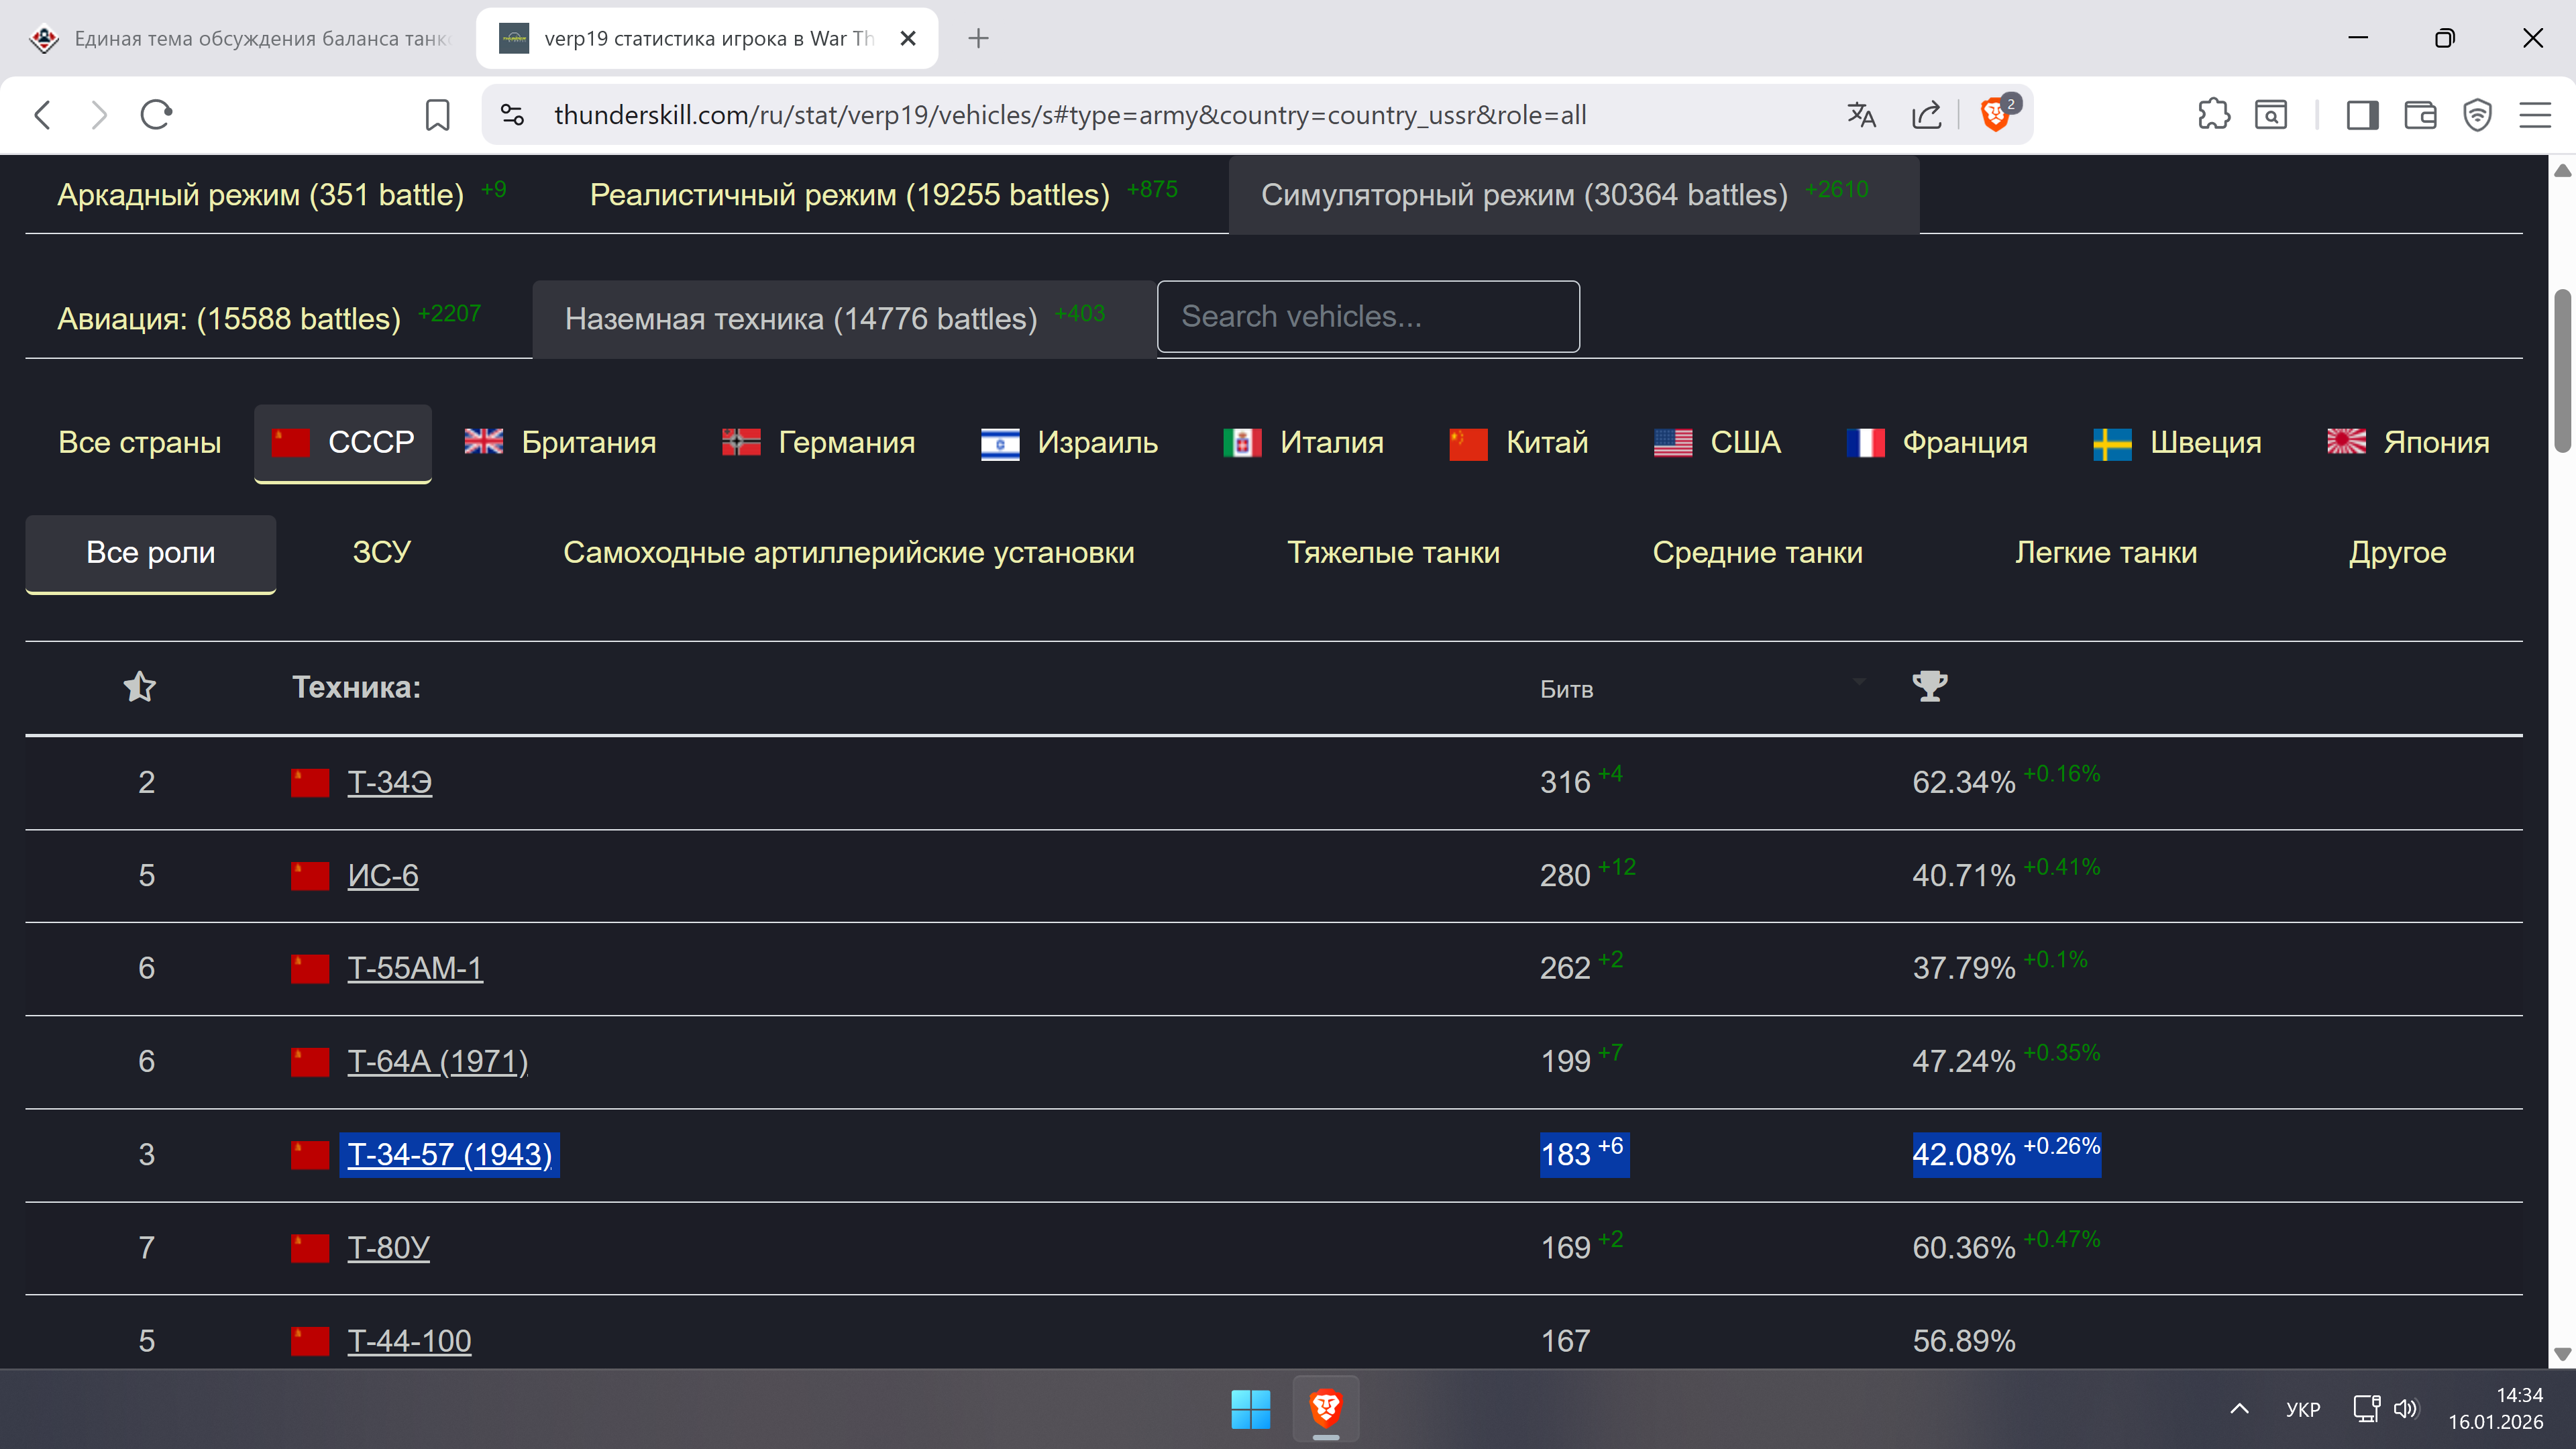Switch to Реалистичный режим tab
The height and width of the screenshot is (1449, 2576).
pos(849,194)
